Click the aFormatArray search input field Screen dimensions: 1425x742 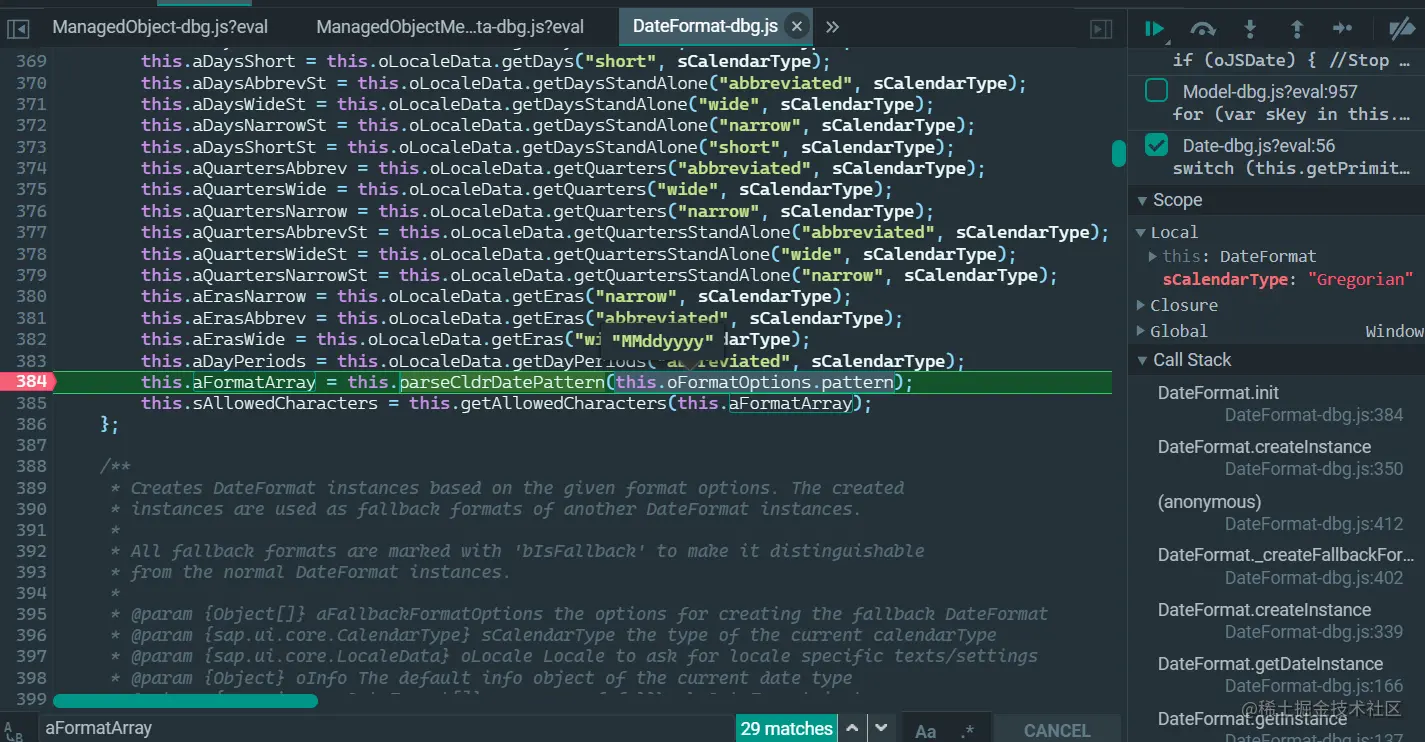385,729
